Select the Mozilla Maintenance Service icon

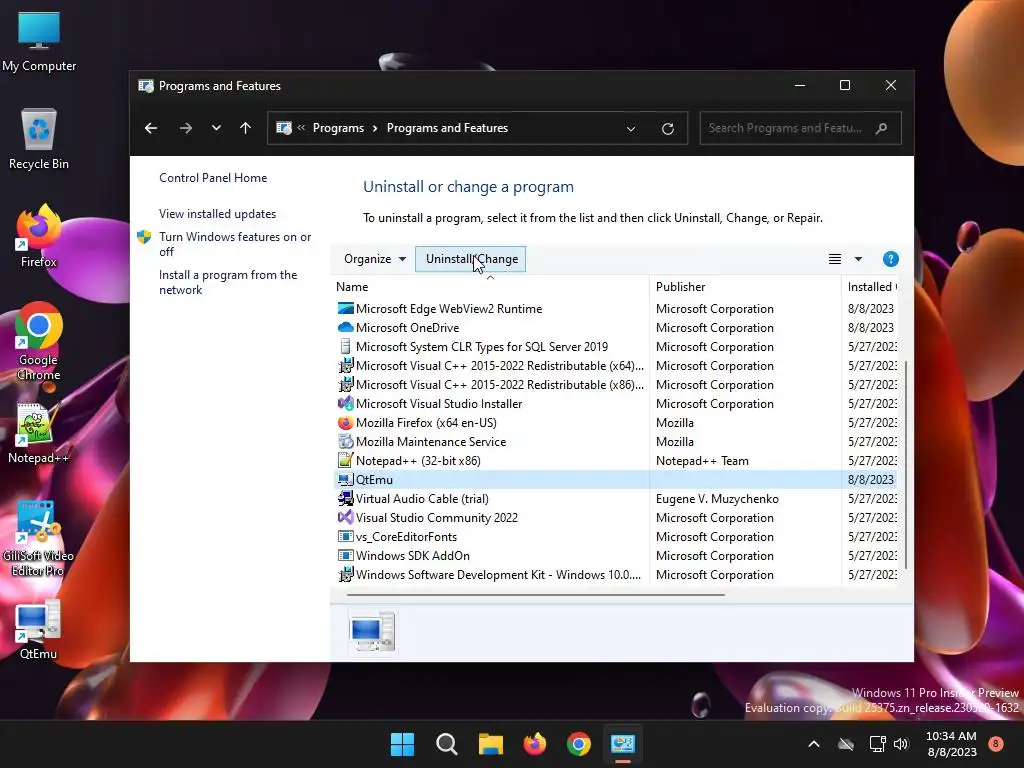click(345, 441)
